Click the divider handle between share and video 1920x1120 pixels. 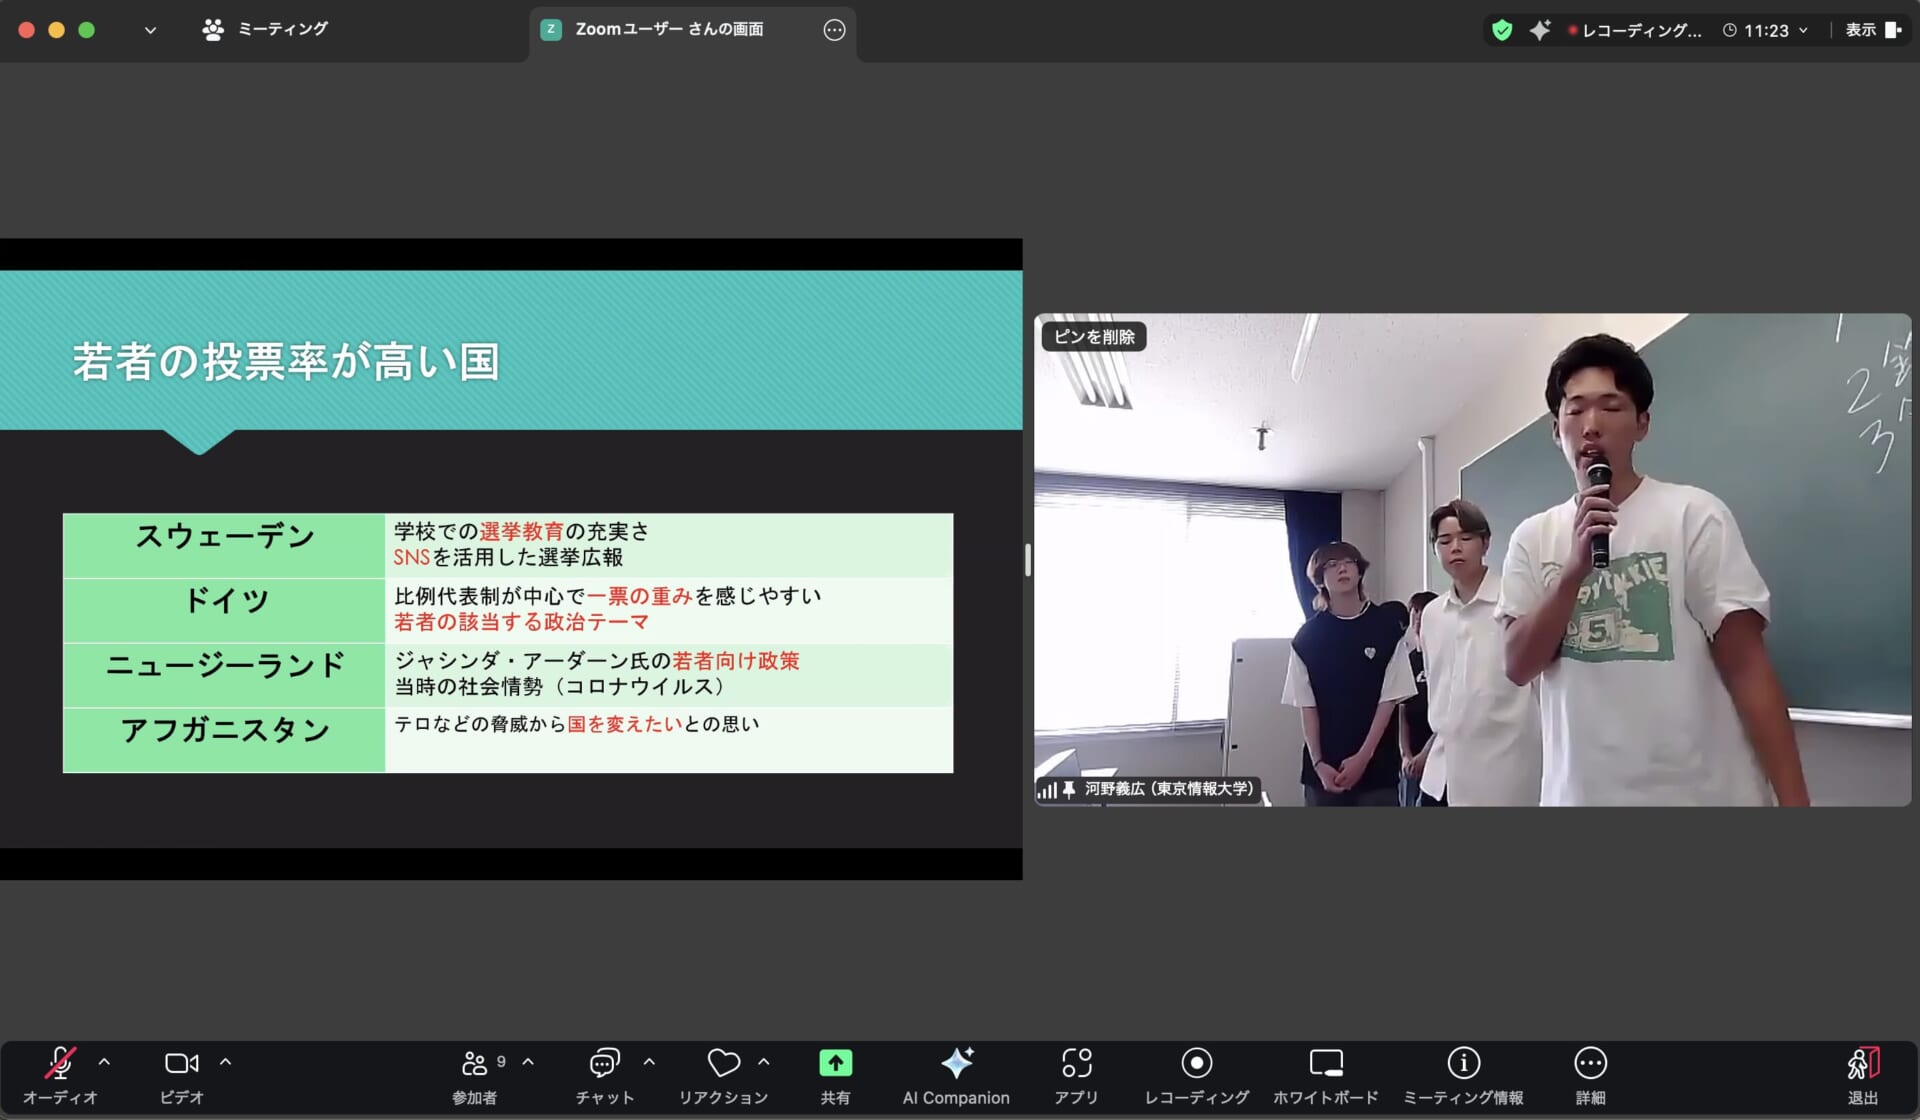[x=1027, y=560]
